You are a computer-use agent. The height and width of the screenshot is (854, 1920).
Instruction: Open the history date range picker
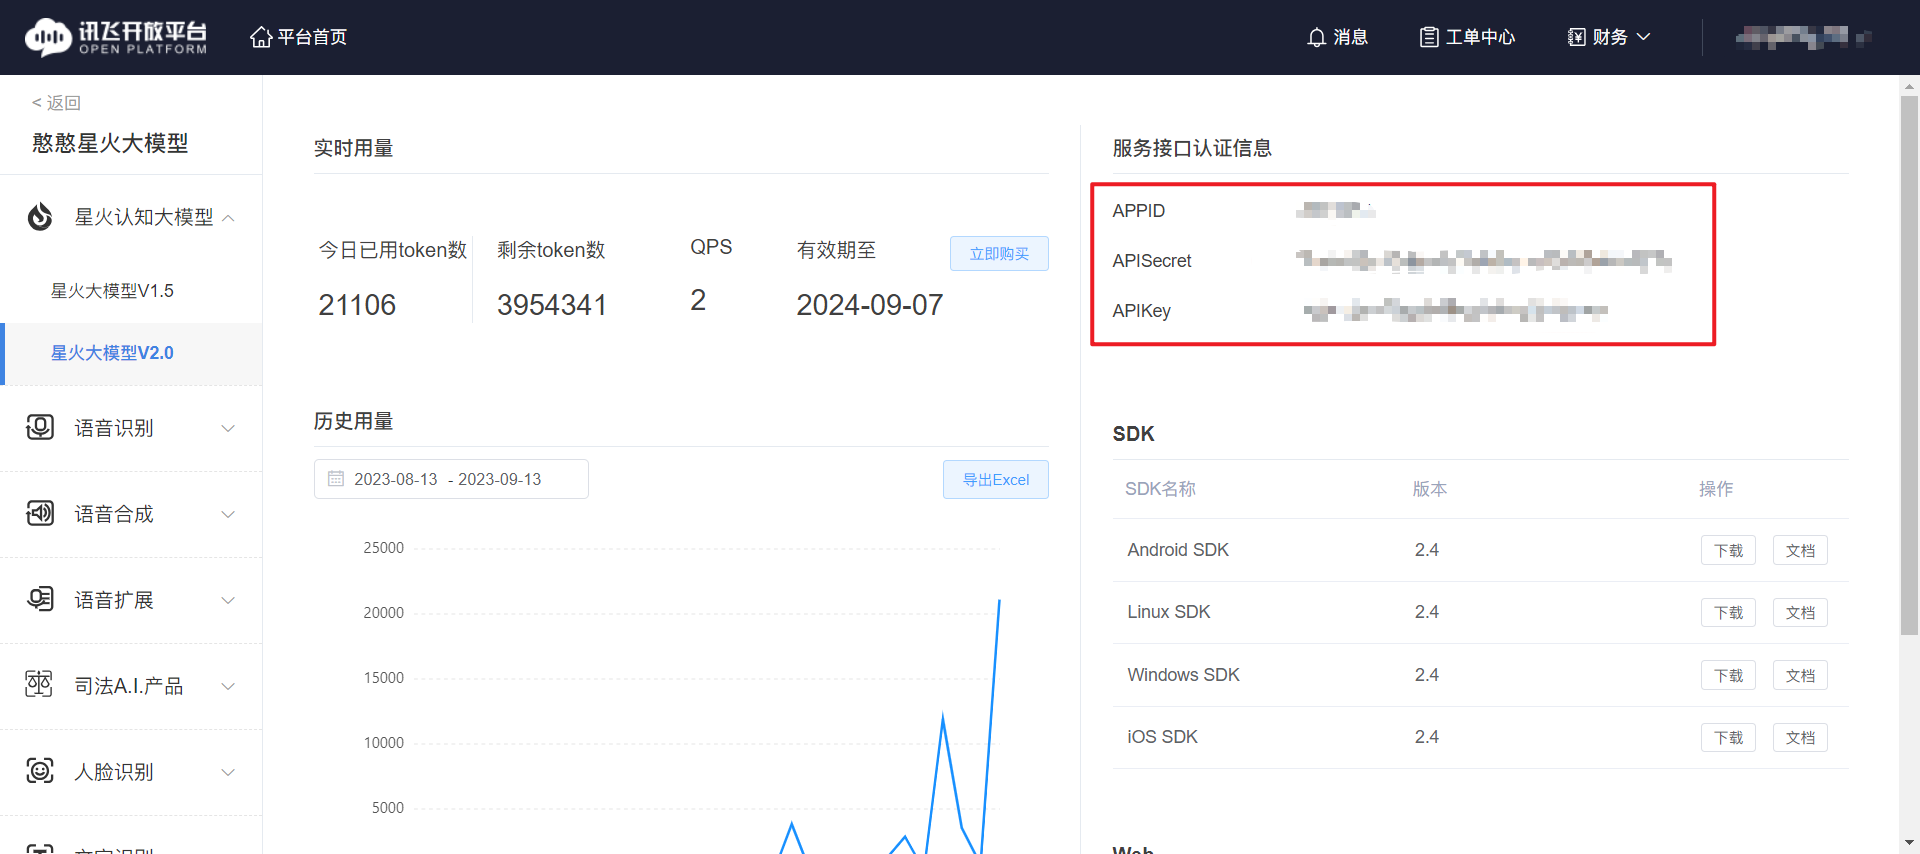[x=451, y=479]
